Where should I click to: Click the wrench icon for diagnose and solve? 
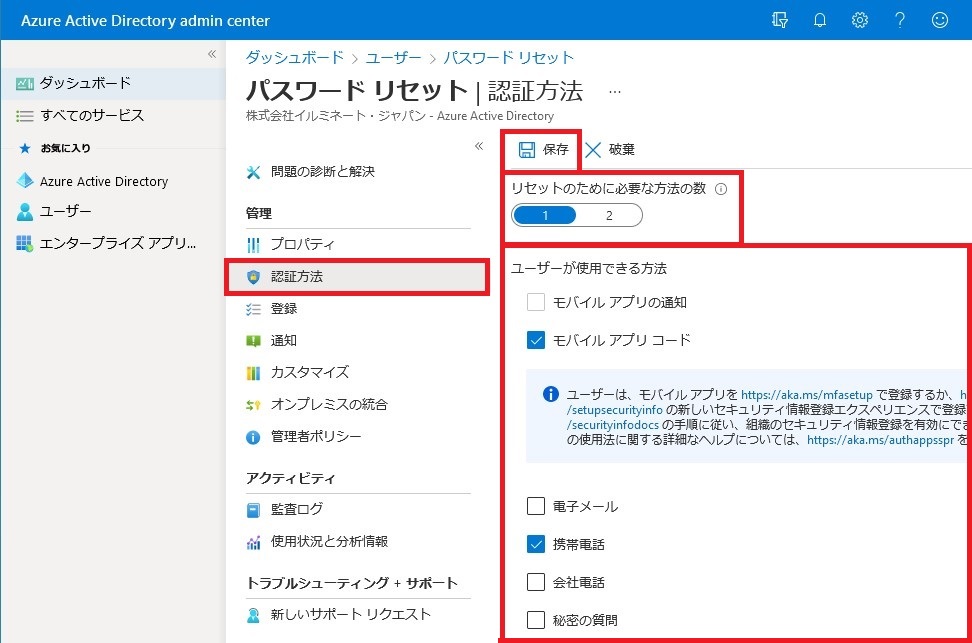(254, 172)
